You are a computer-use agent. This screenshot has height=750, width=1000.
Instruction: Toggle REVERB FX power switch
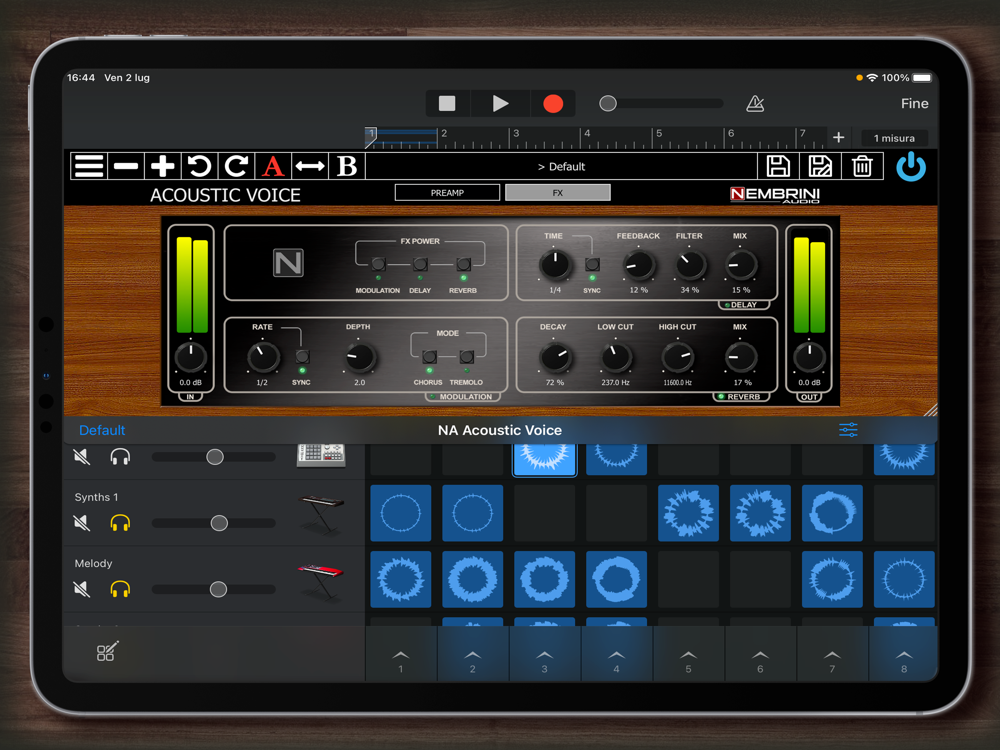click(464, 264)
